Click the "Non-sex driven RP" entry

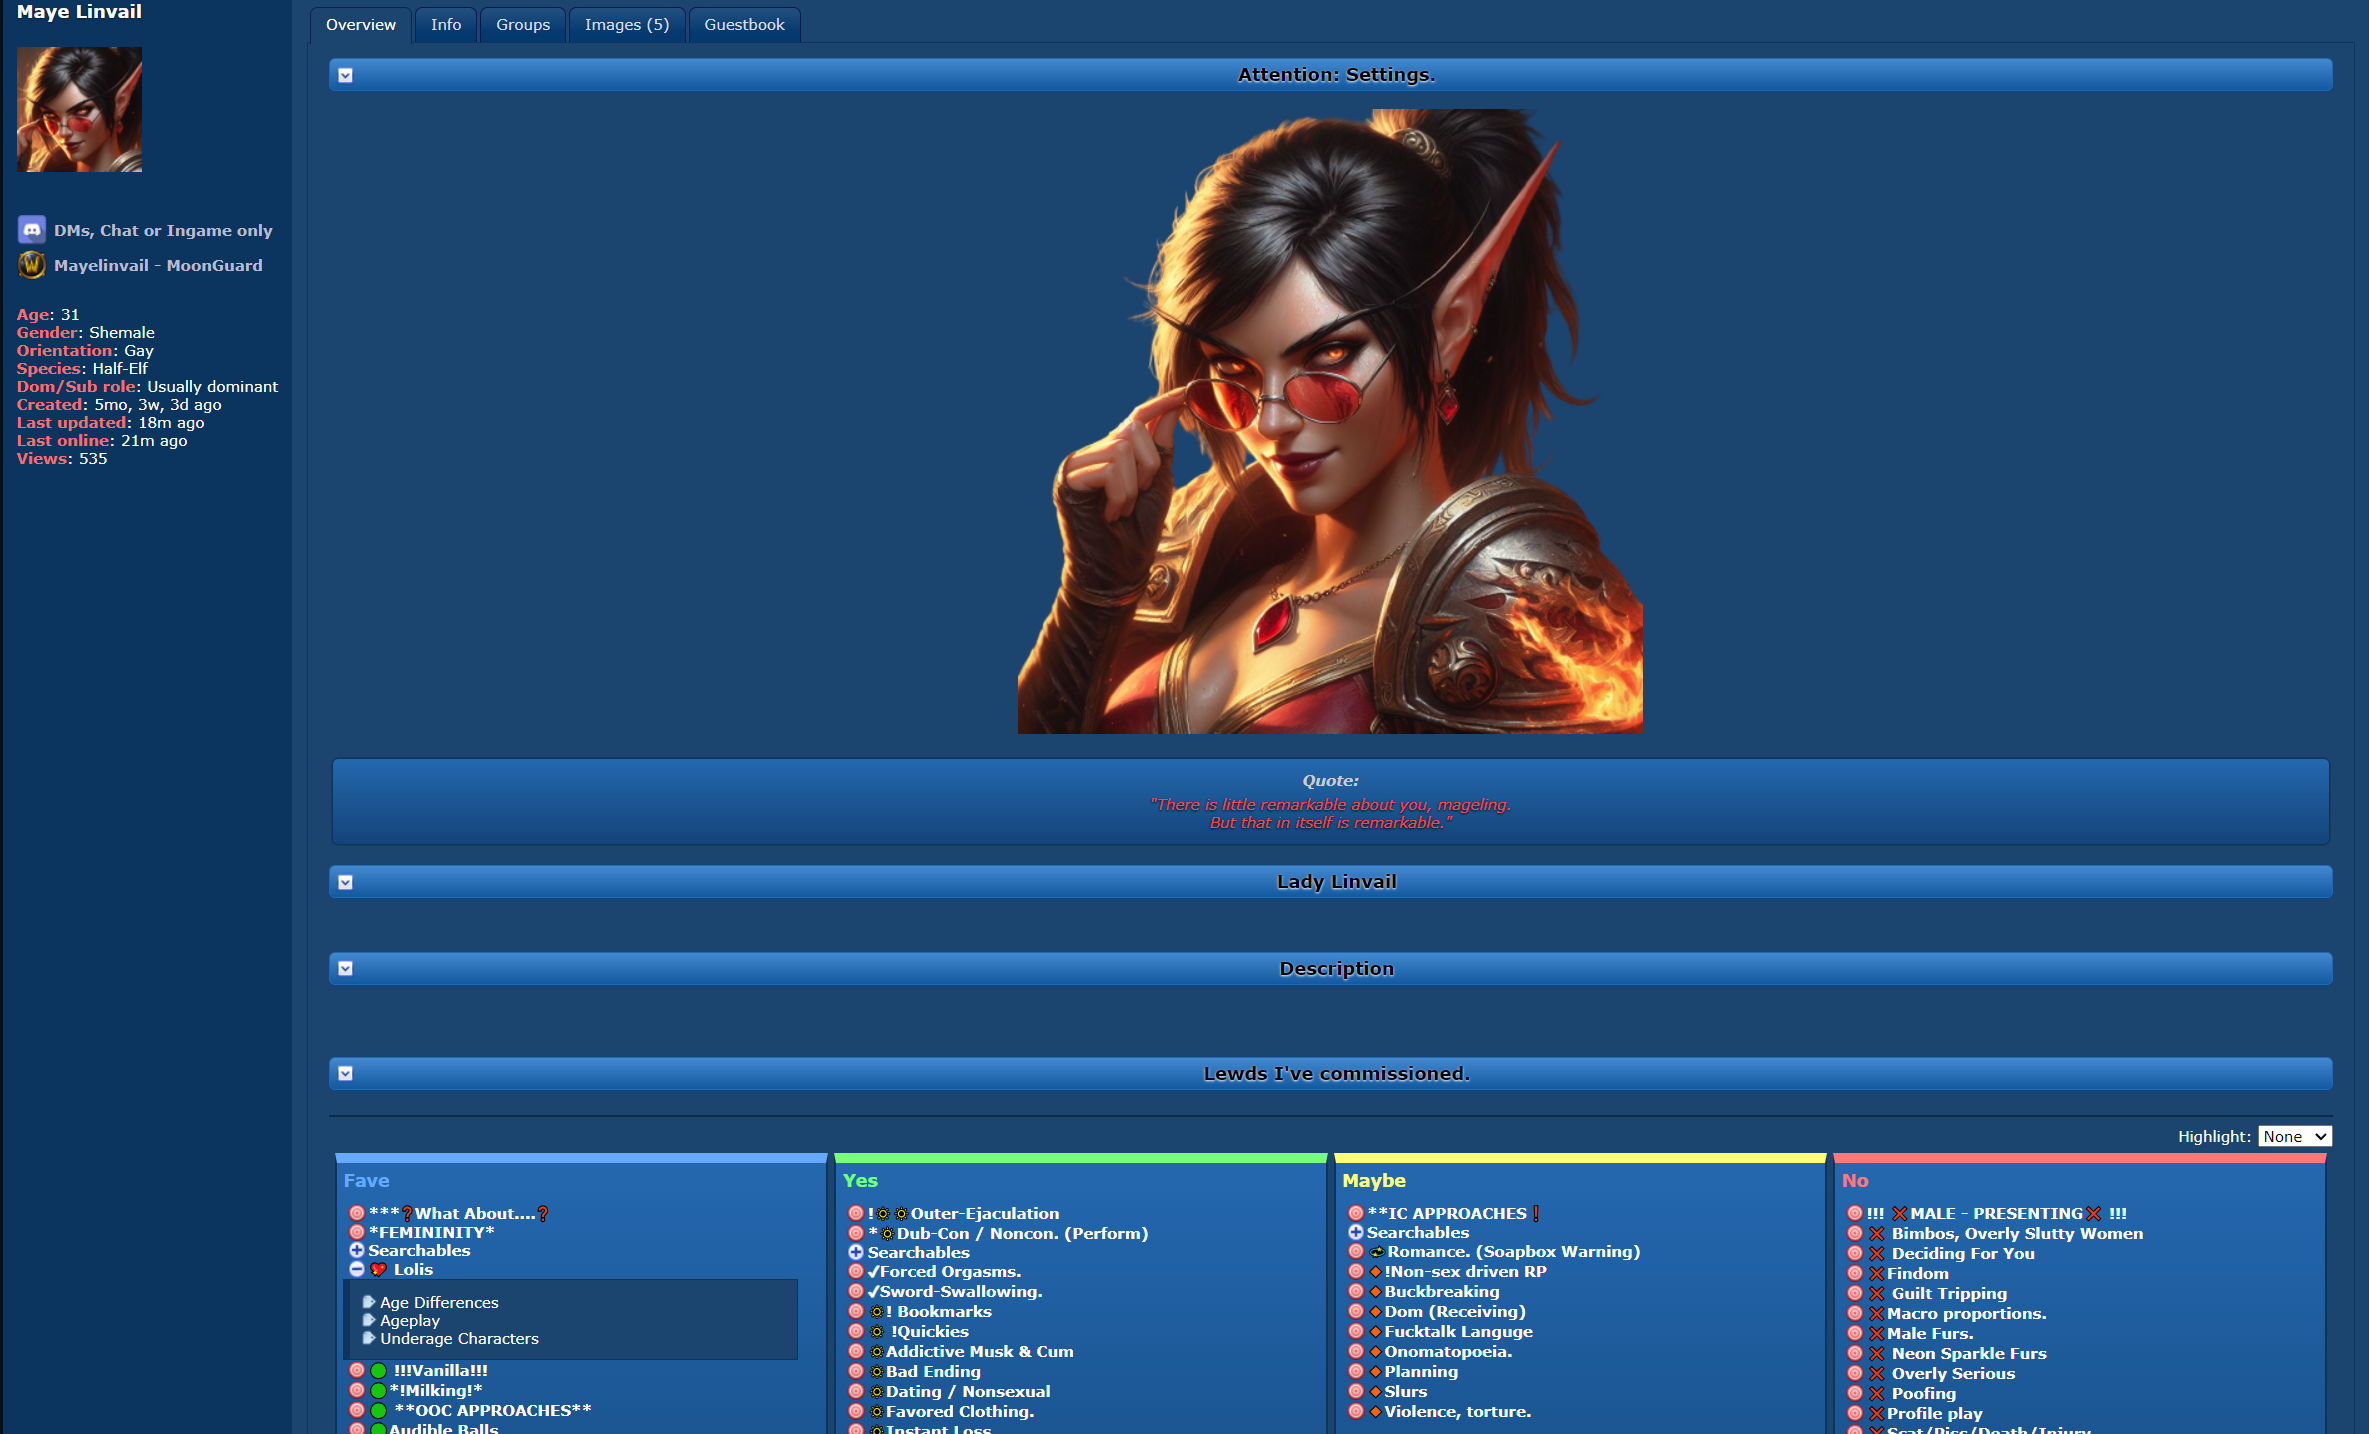1465,1272
